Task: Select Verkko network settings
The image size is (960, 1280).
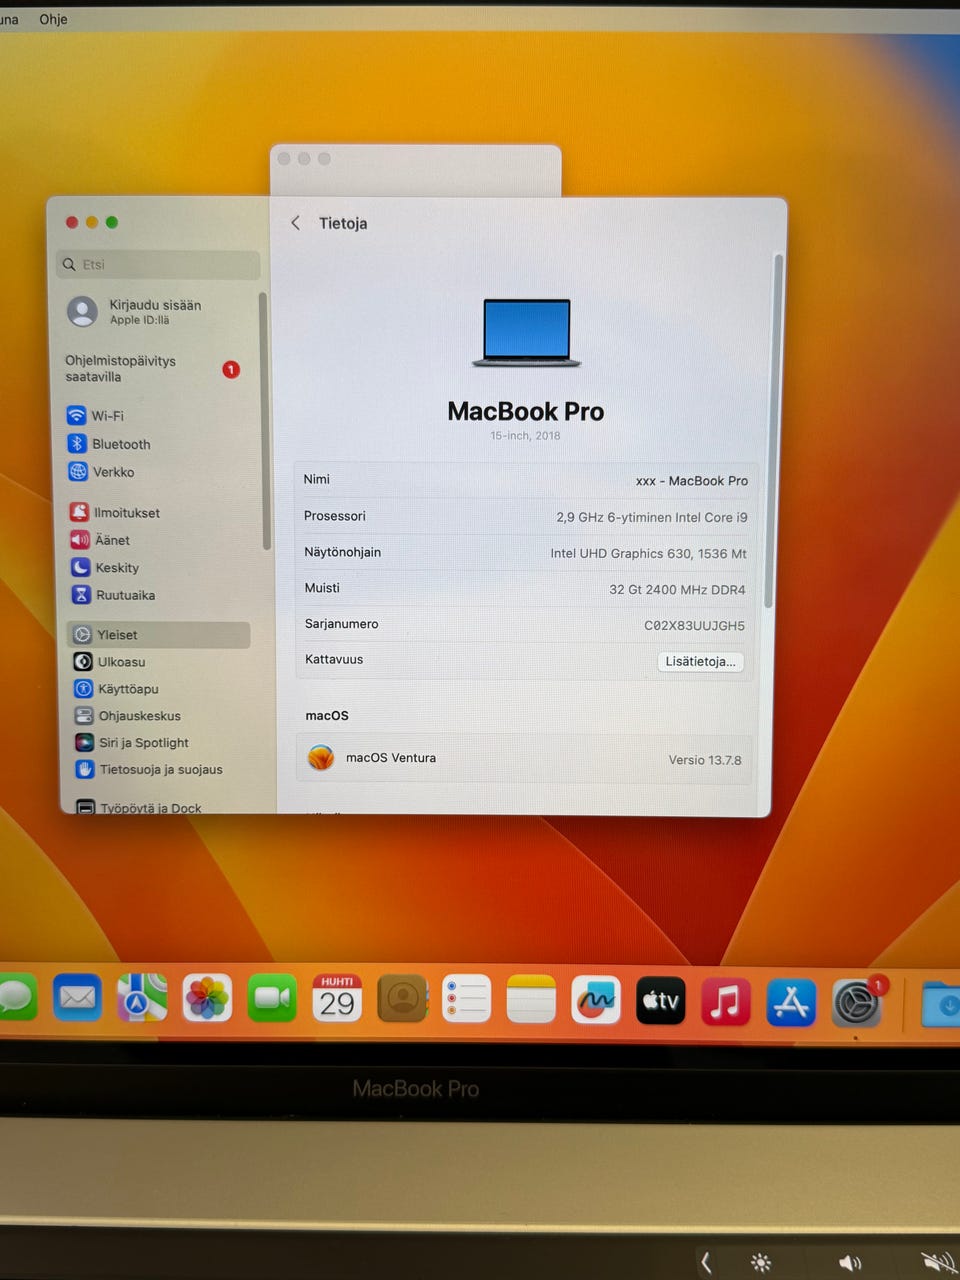Action: 101,472
